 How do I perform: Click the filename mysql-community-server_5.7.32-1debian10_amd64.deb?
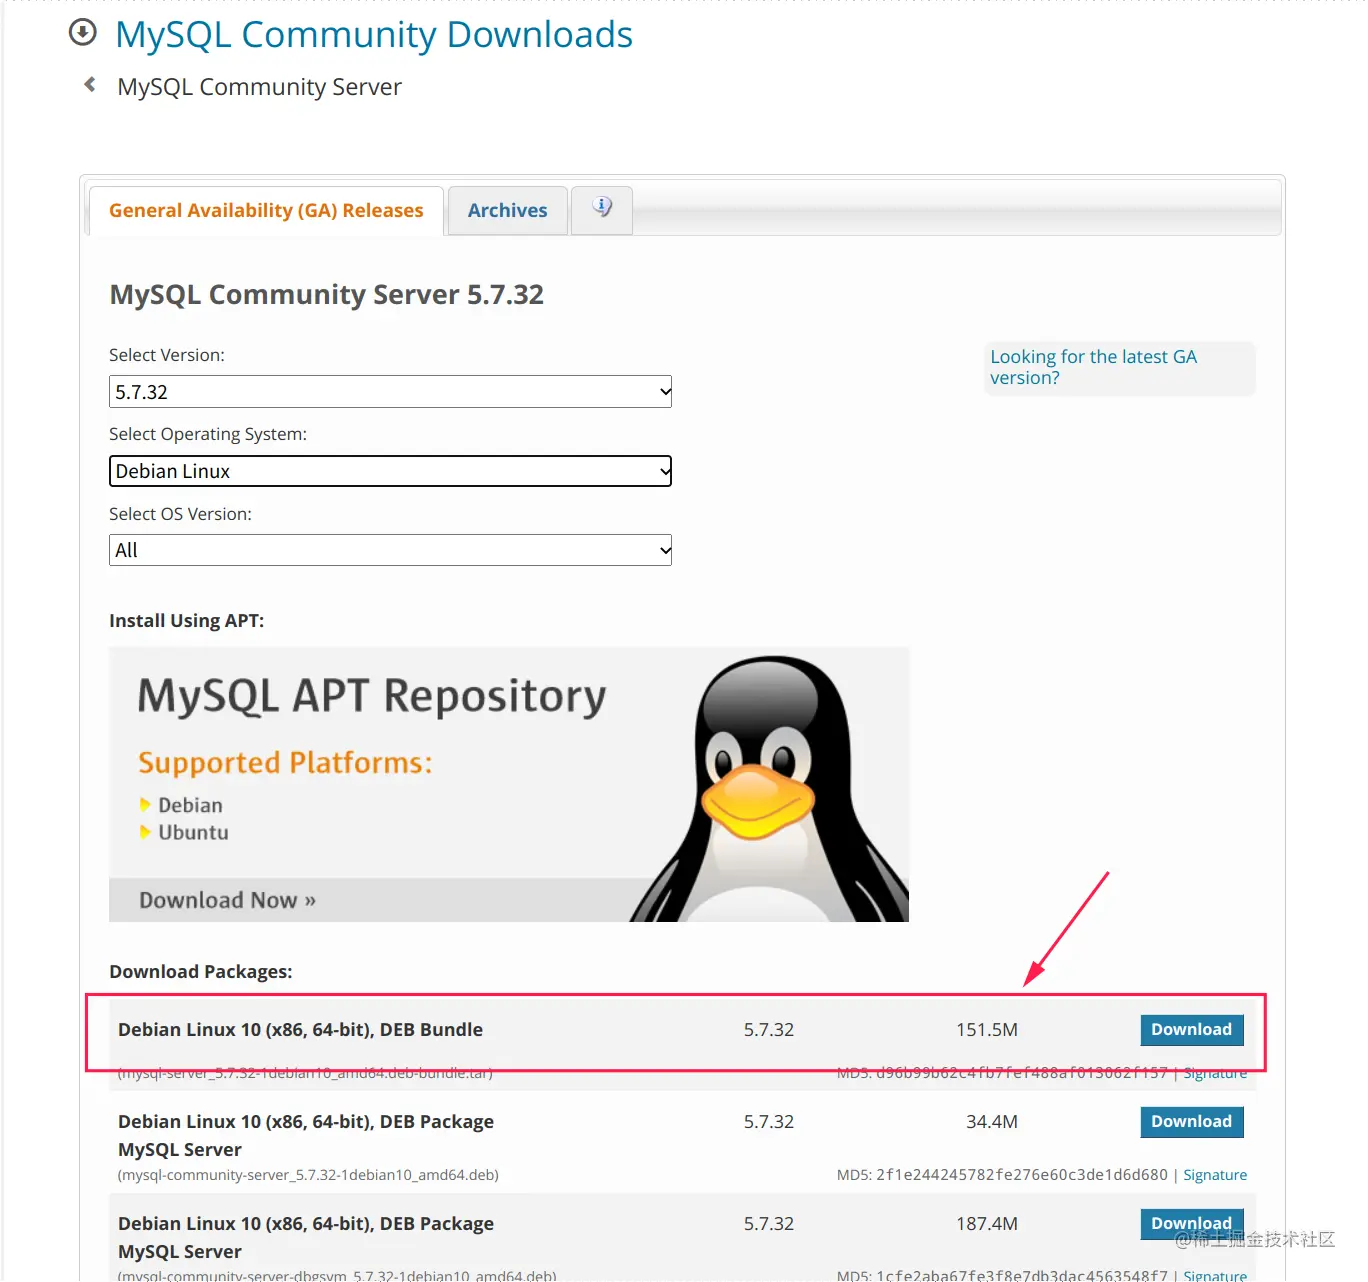[x=308, y=1175]
